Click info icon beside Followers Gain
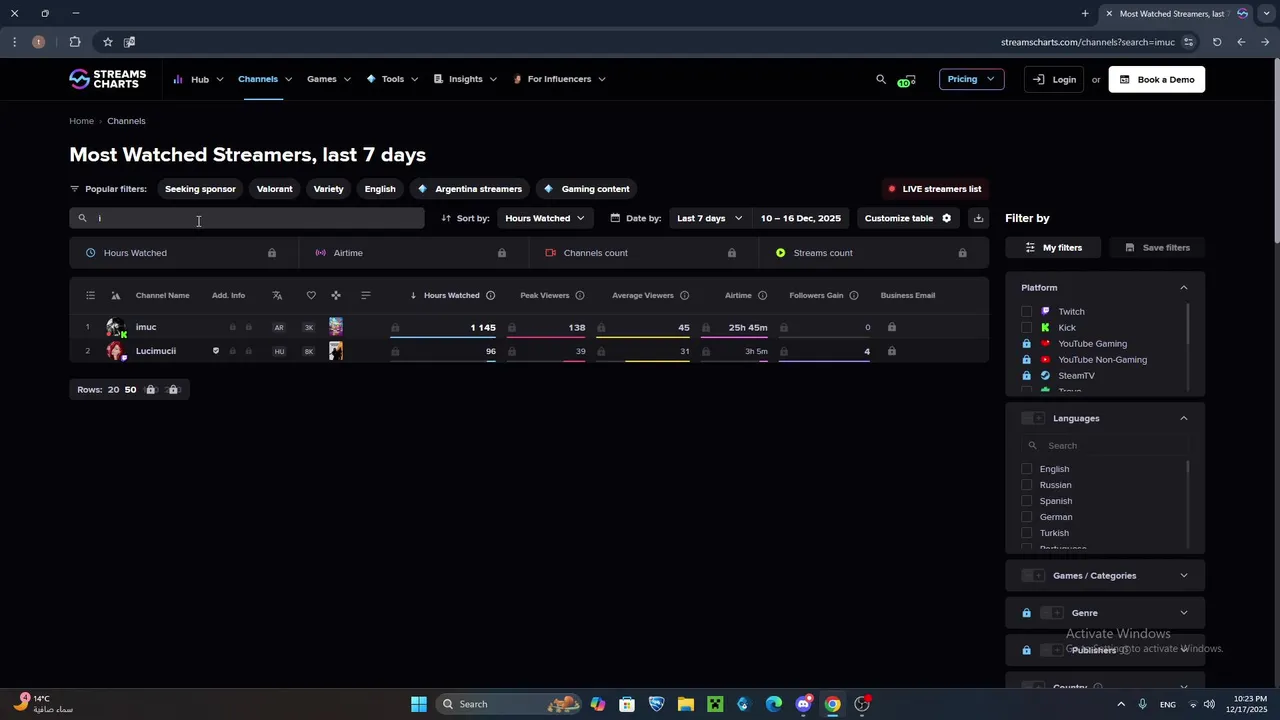 click(854, 295)
